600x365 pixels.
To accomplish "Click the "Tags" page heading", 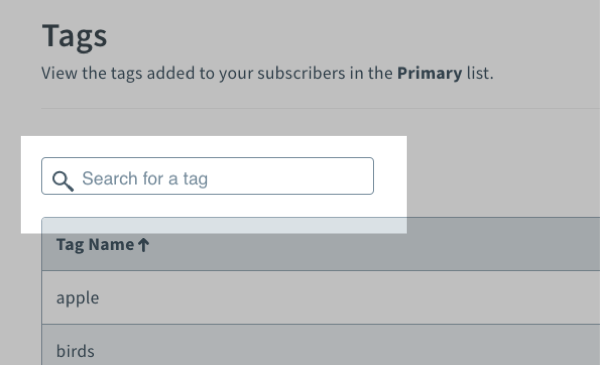I will coord(75,36).
